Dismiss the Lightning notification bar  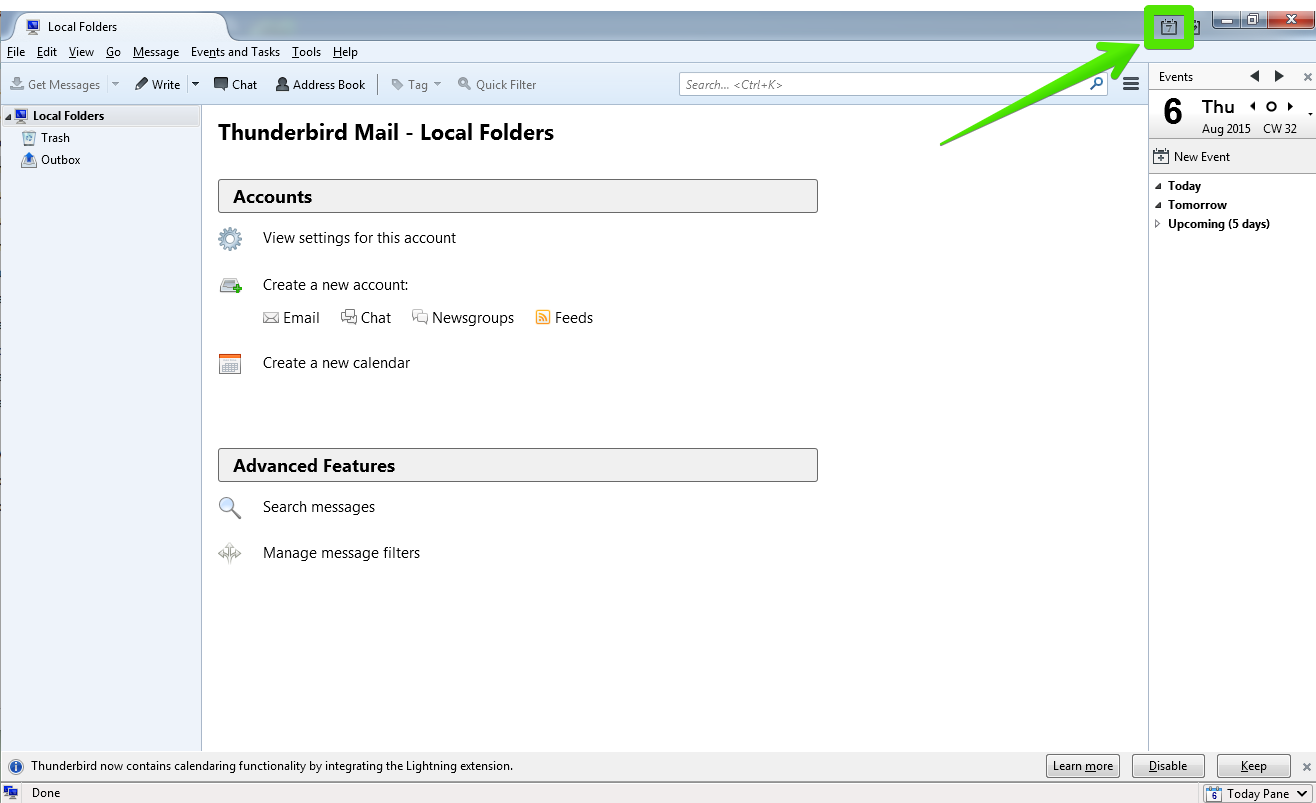tap(1306, 767)
